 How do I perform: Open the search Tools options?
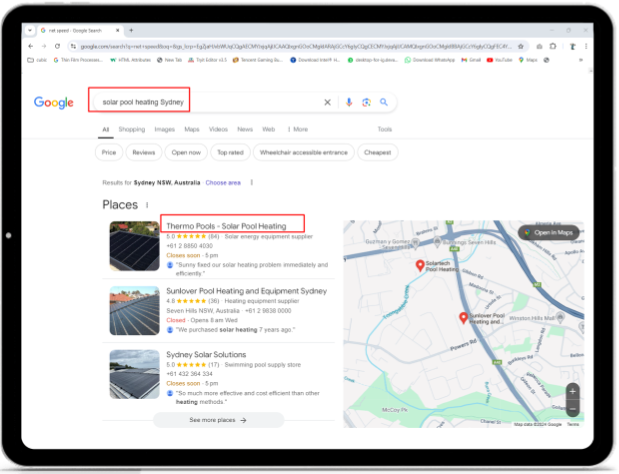pos(385,129)
